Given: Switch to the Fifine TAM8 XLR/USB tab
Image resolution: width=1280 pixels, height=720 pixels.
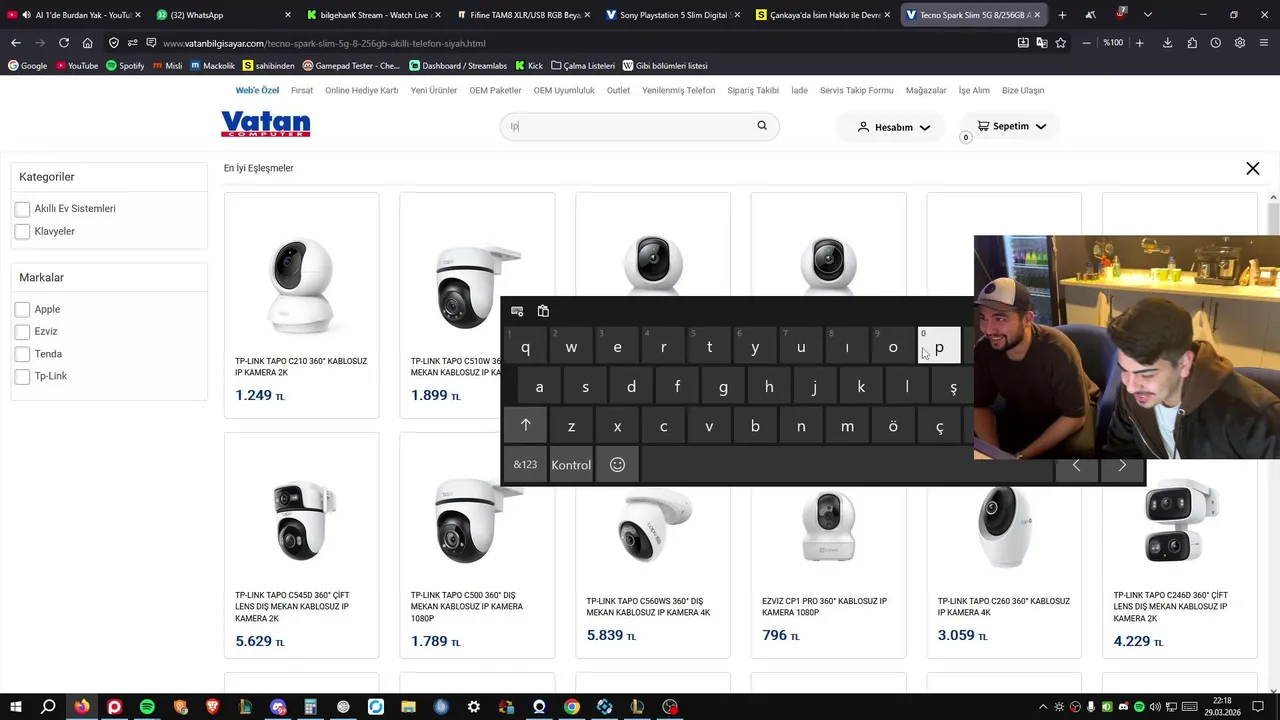Looking at the screenshot, I should pyautogui.click(x=522, y=15).
